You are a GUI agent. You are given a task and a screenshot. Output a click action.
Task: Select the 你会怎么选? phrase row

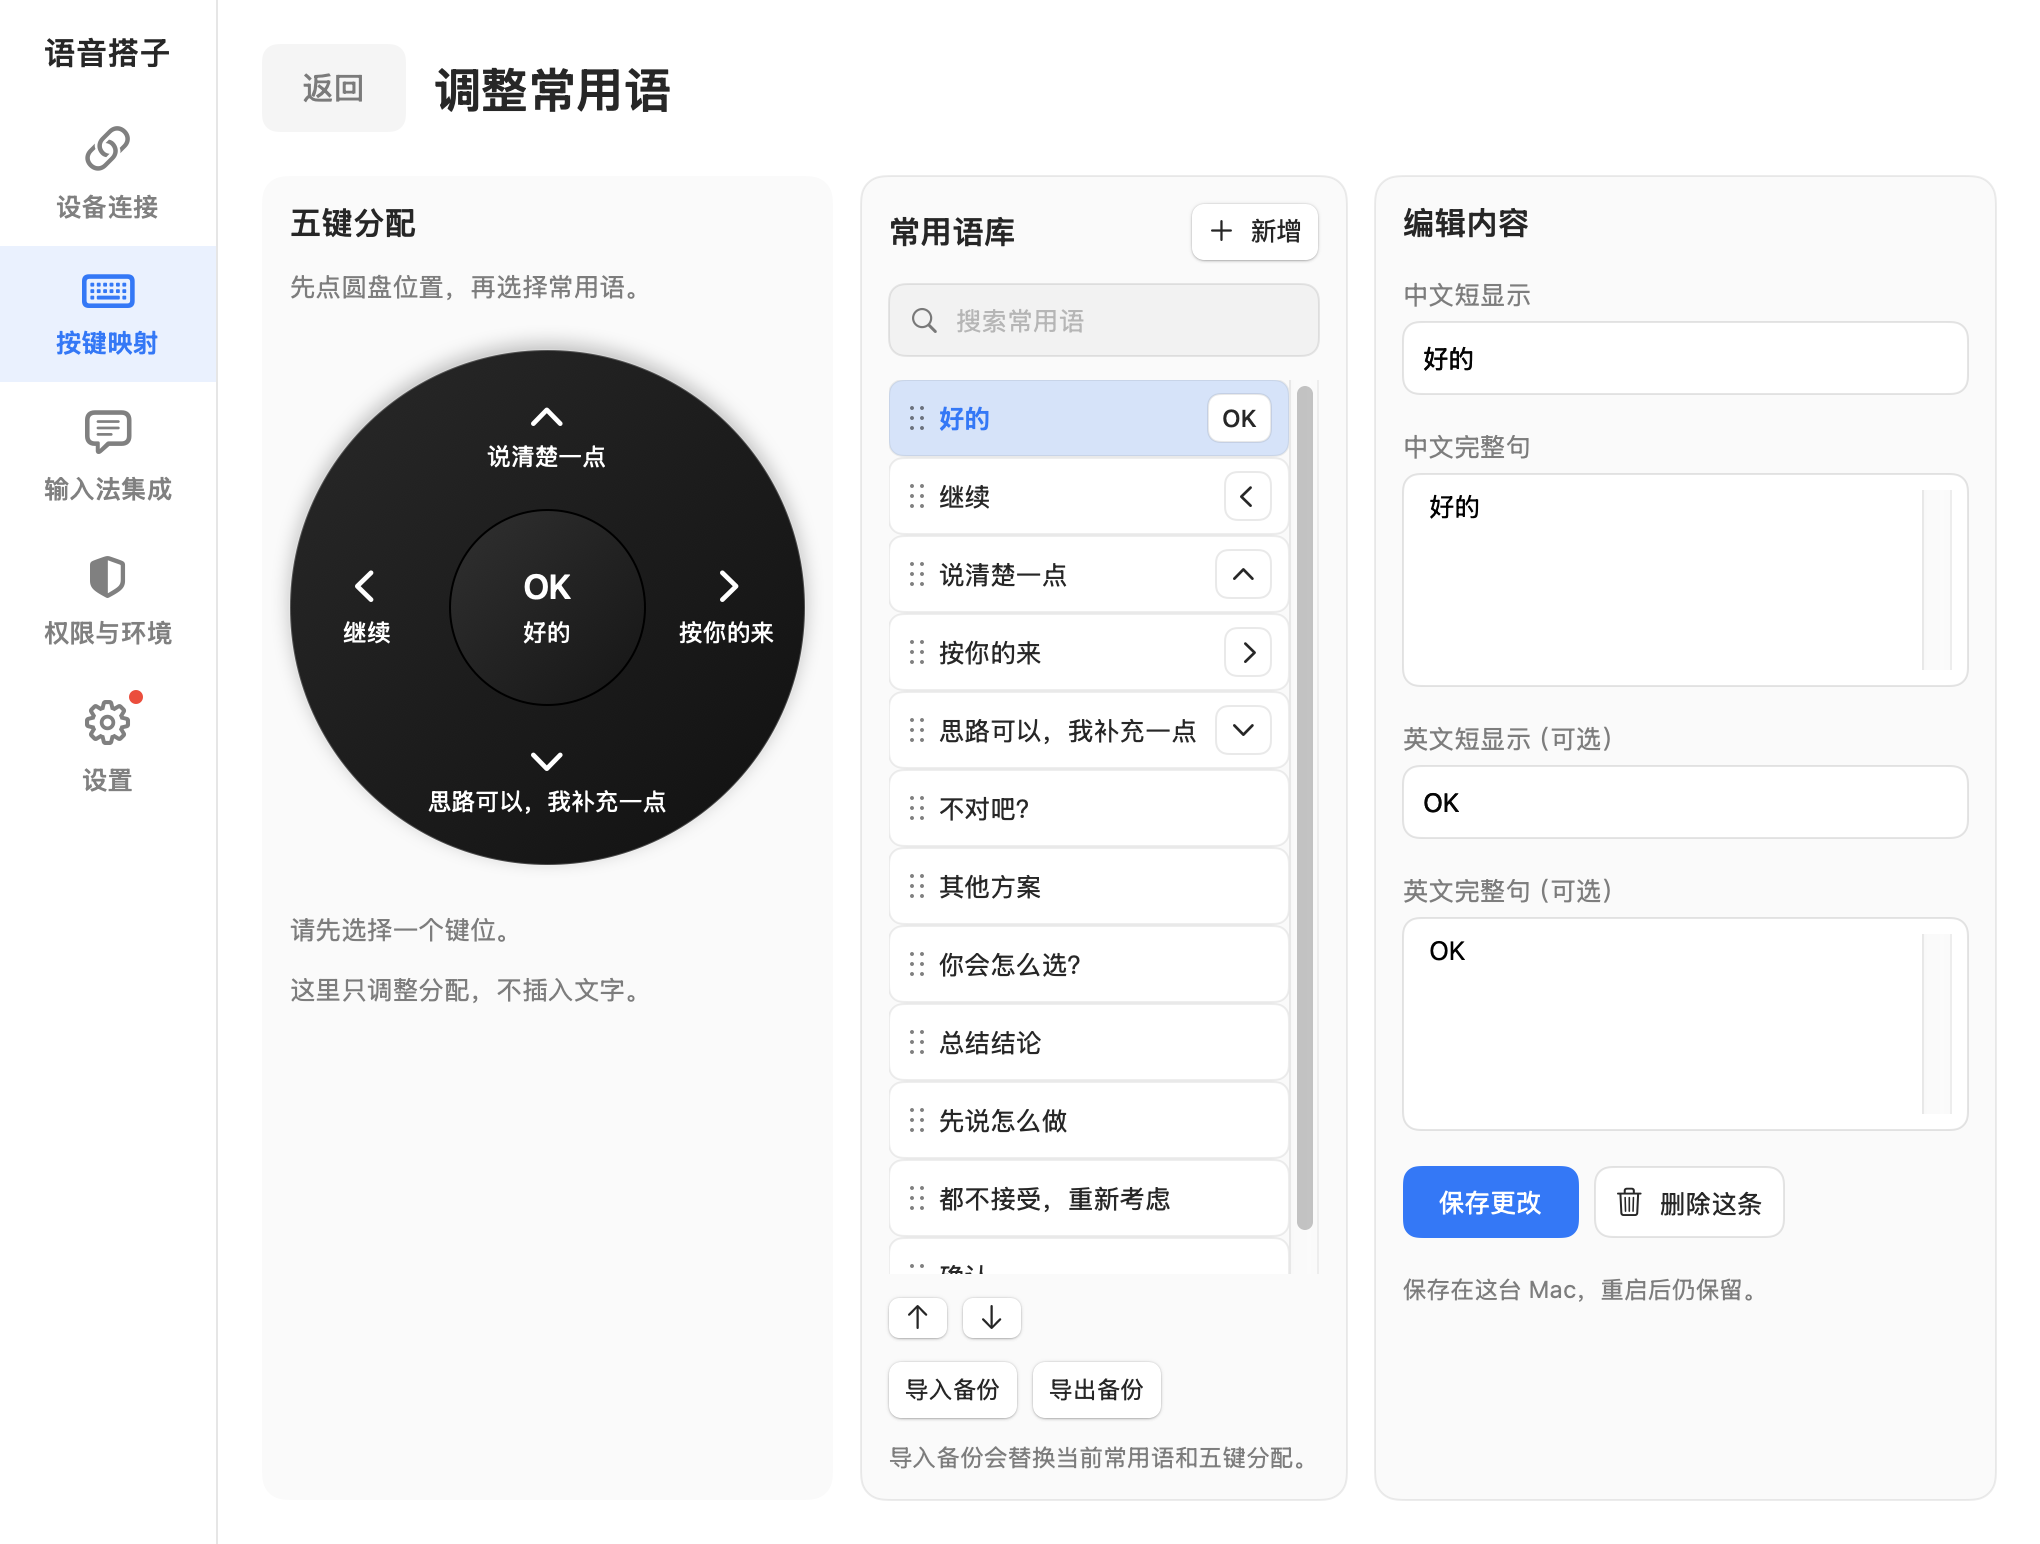coord(1088,964)
